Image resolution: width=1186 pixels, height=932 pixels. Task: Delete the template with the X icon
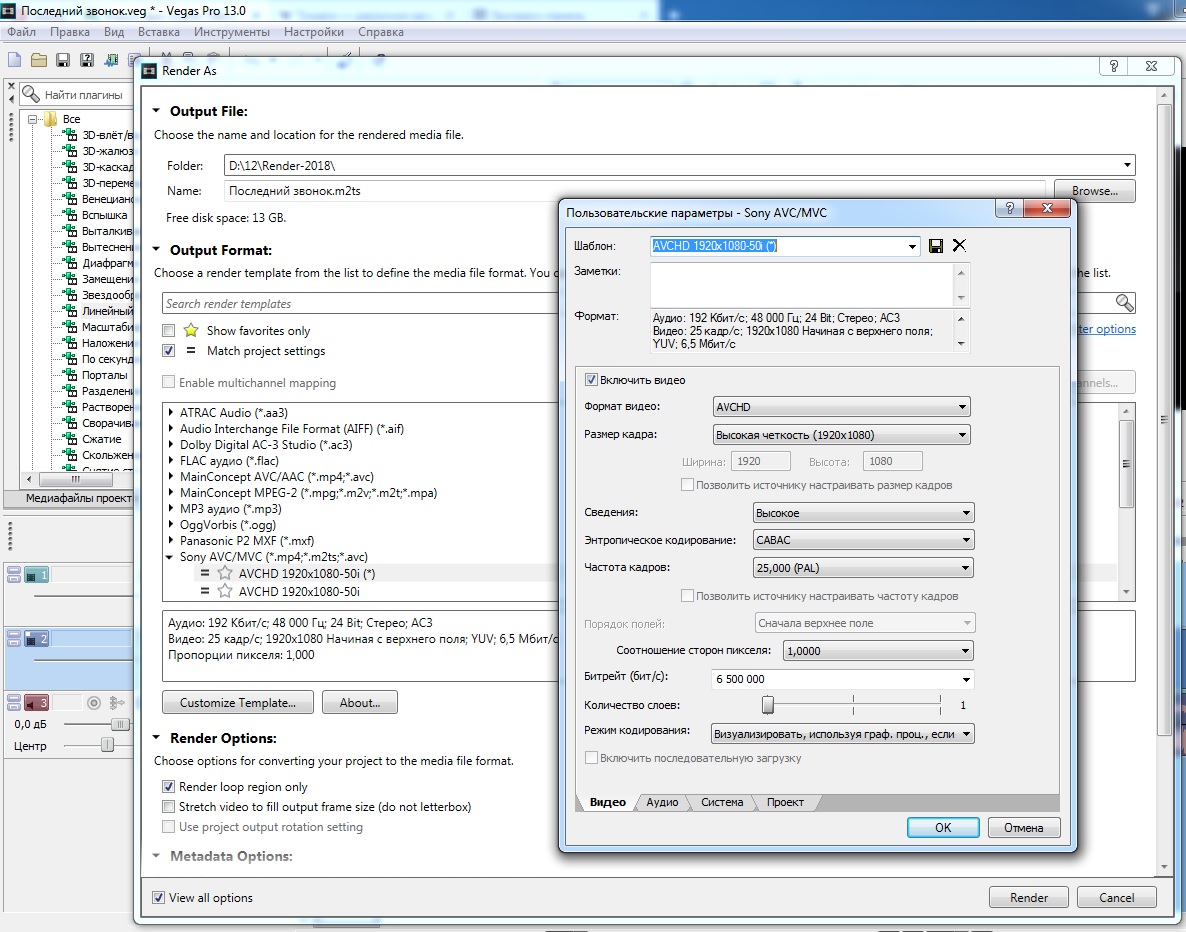[959, 246]
